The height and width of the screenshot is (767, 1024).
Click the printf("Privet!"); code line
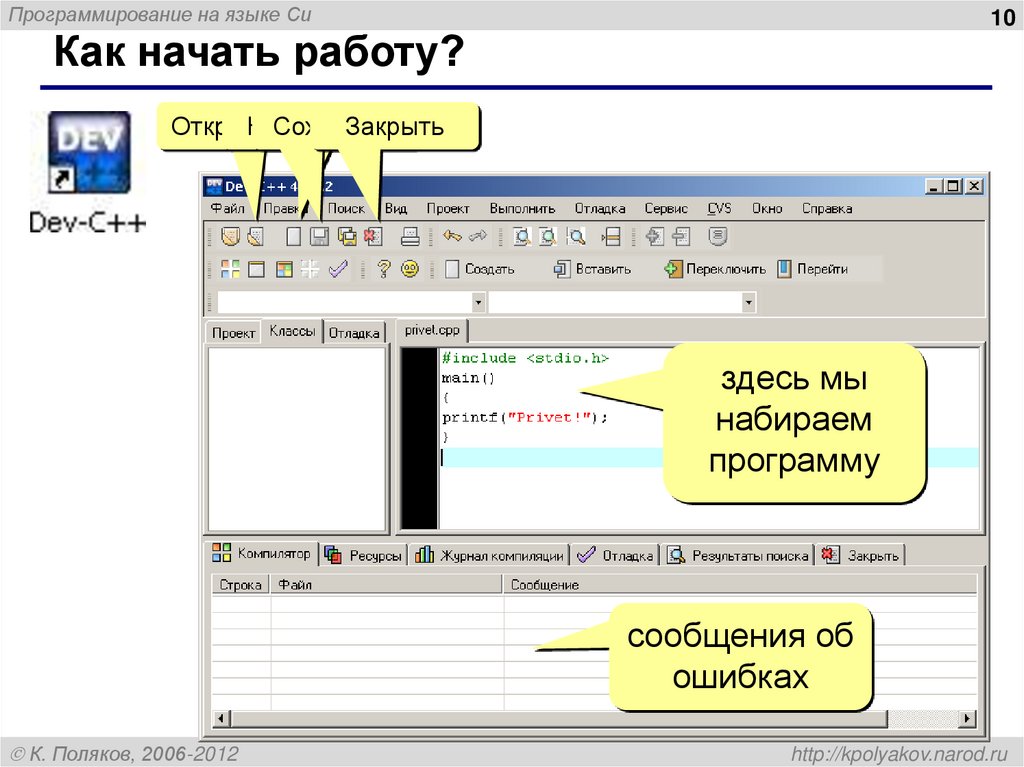pos(524,417)
